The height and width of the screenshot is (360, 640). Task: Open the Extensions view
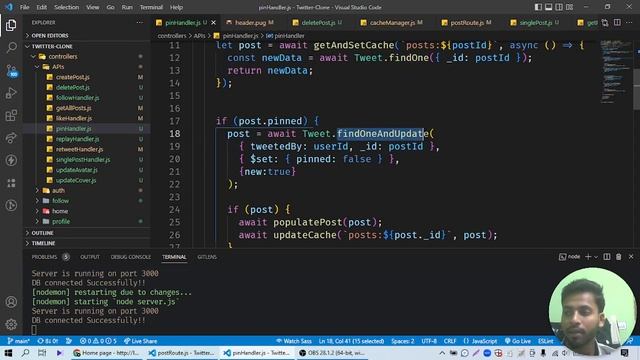[11, 116]
